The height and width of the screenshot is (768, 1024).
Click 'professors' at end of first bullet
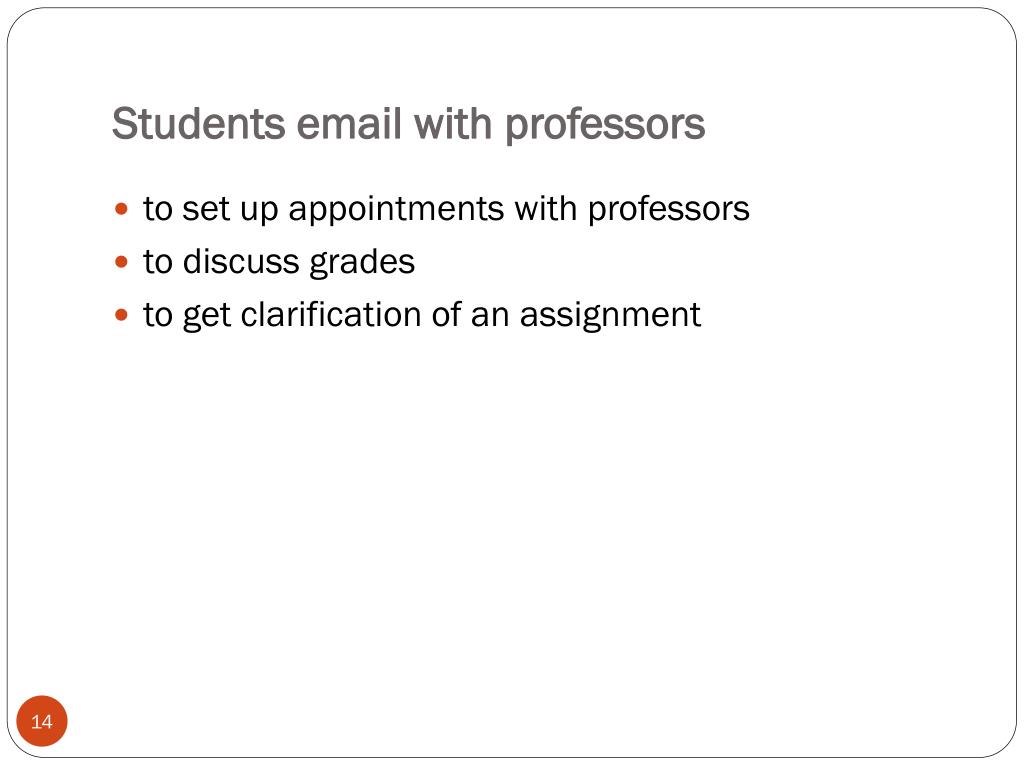(x=669, y=210)
